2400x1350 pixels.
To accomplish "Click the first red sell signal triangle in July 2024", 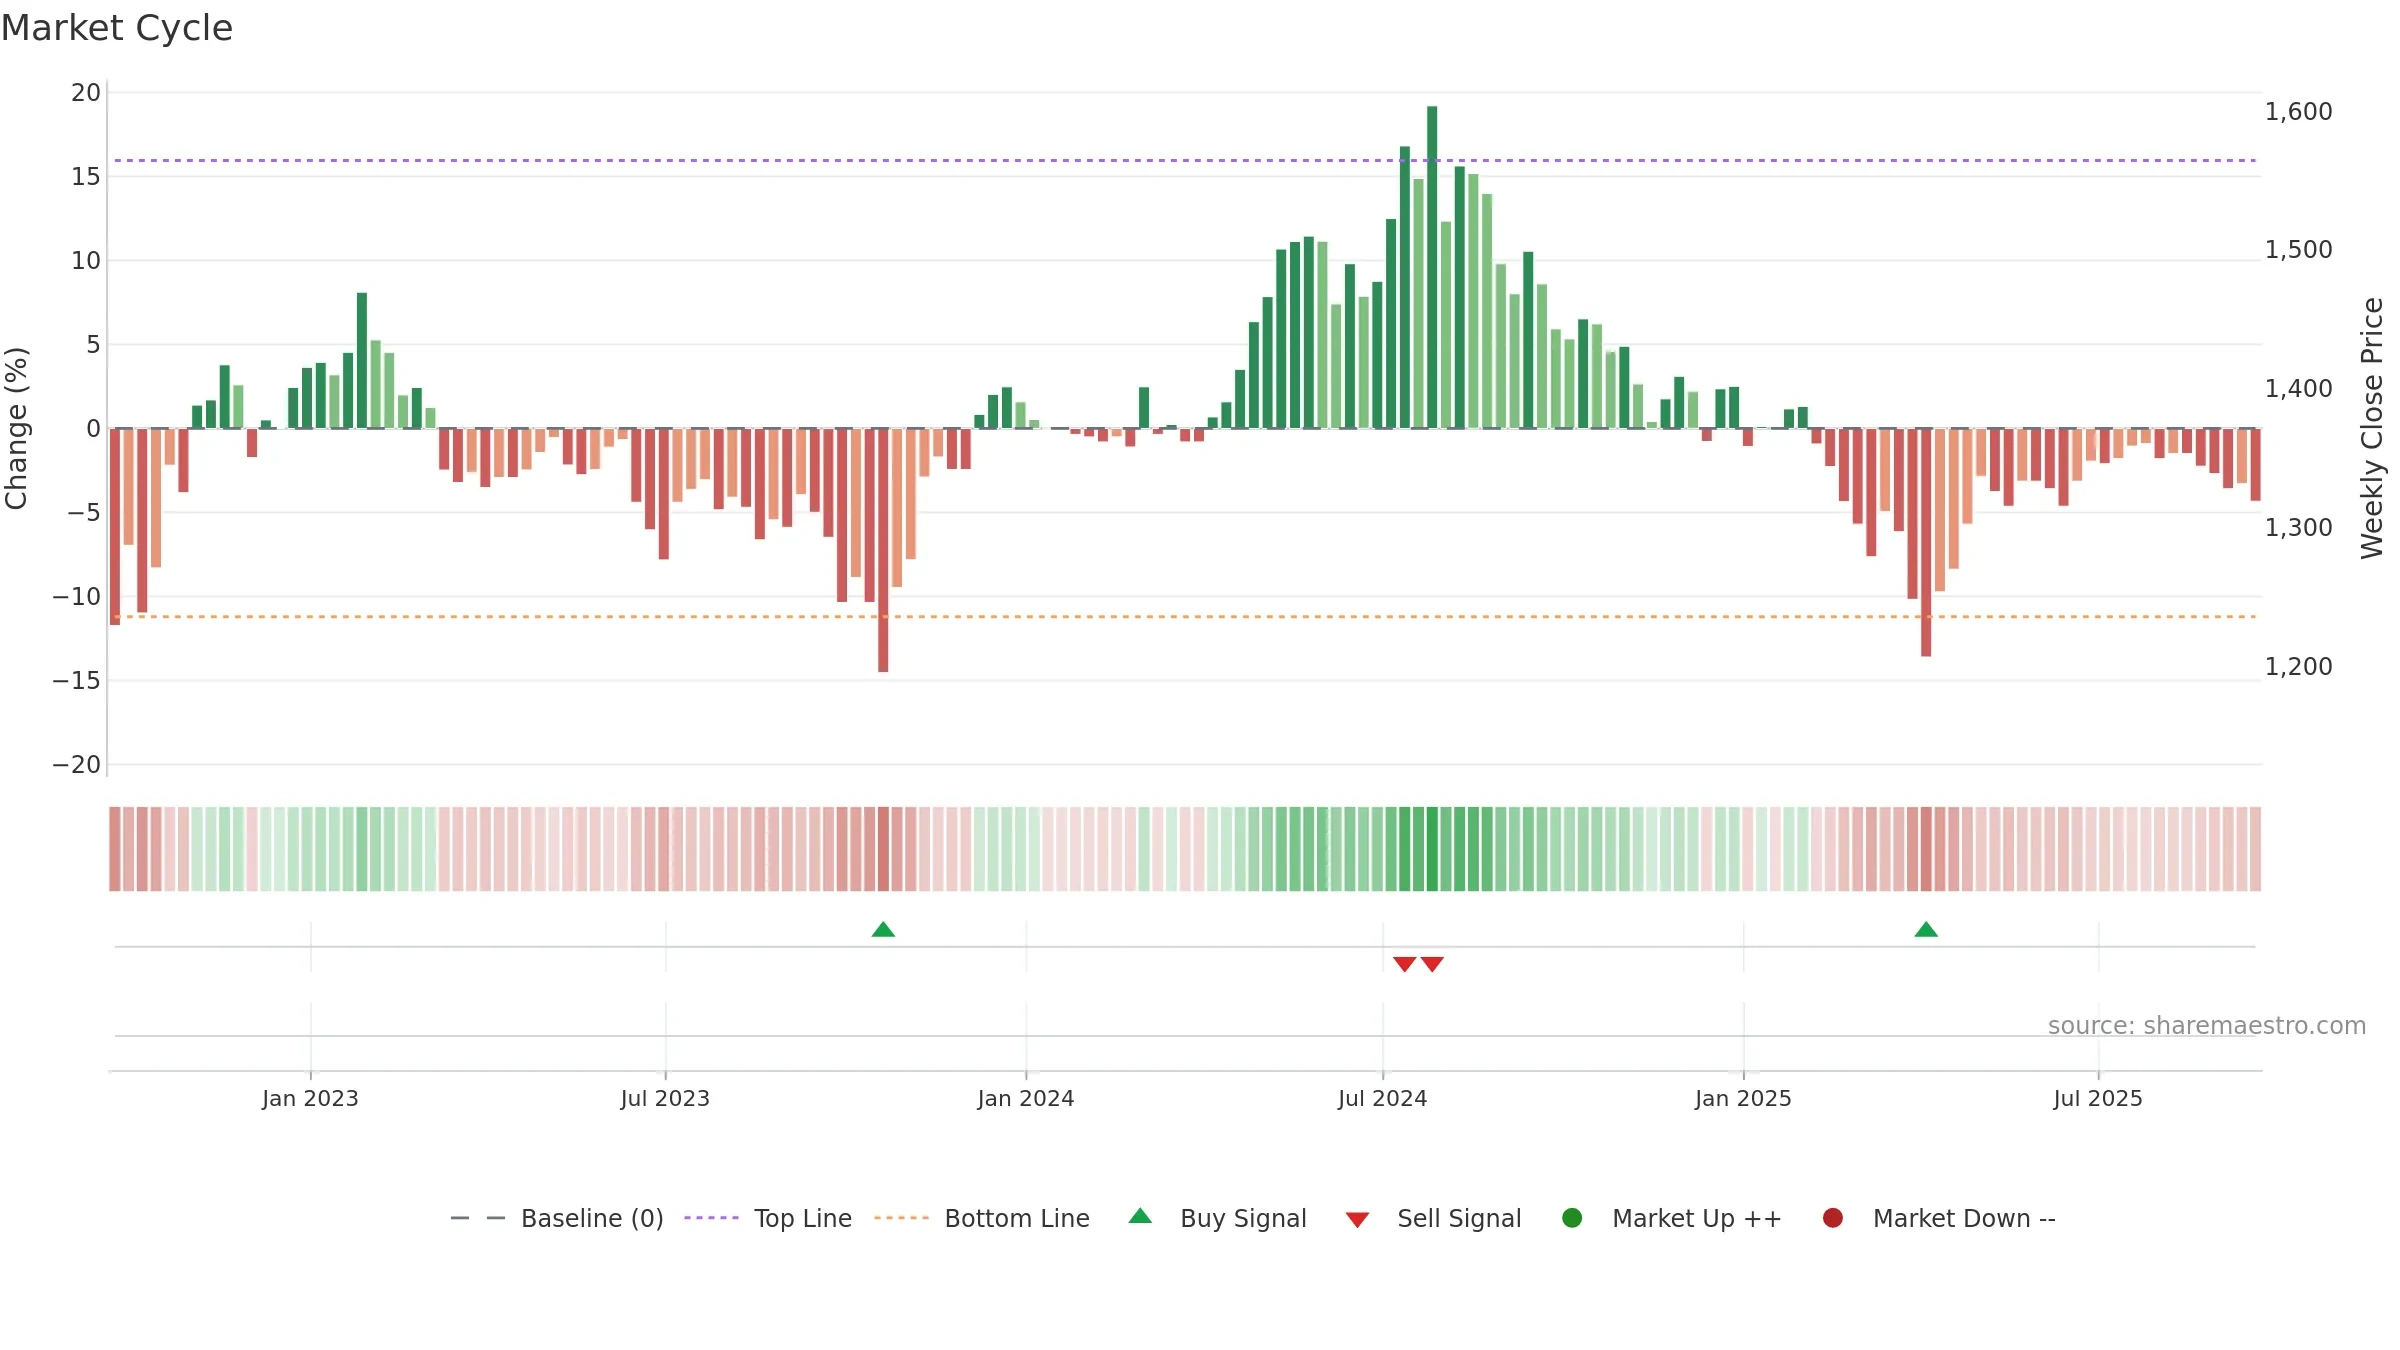I will point(1404,964).
